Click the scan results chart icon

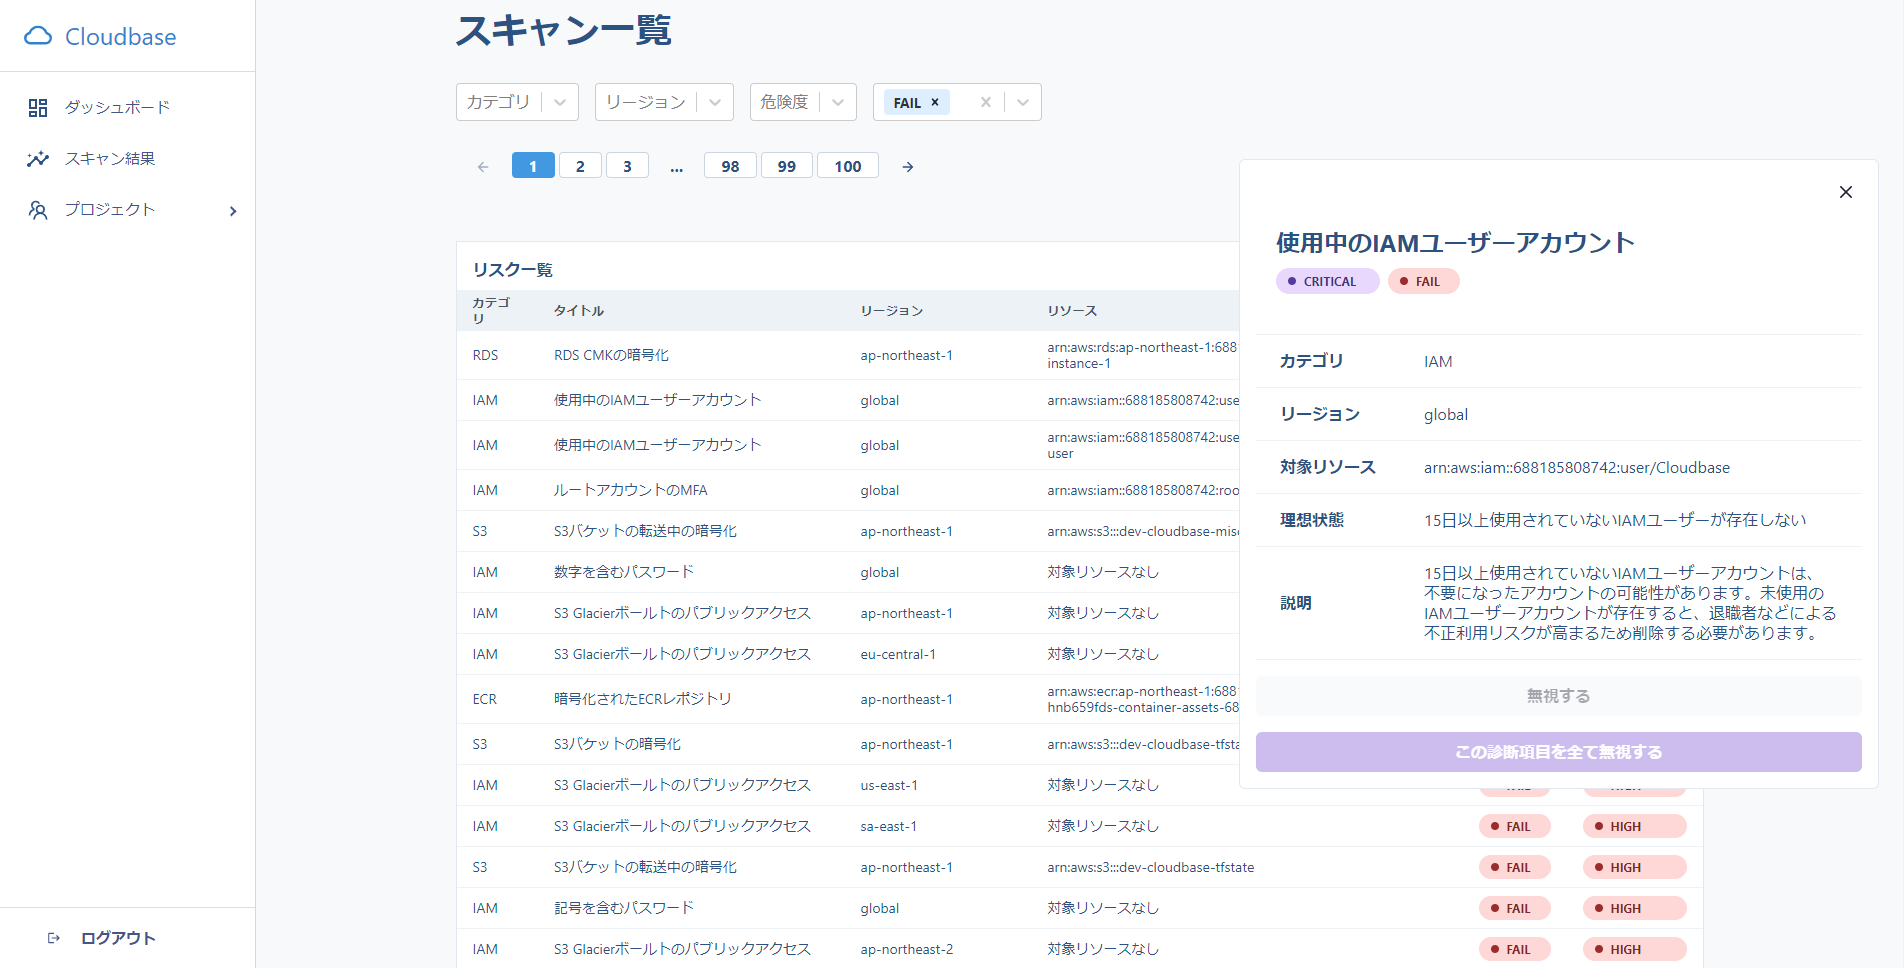tap(38, 159)
